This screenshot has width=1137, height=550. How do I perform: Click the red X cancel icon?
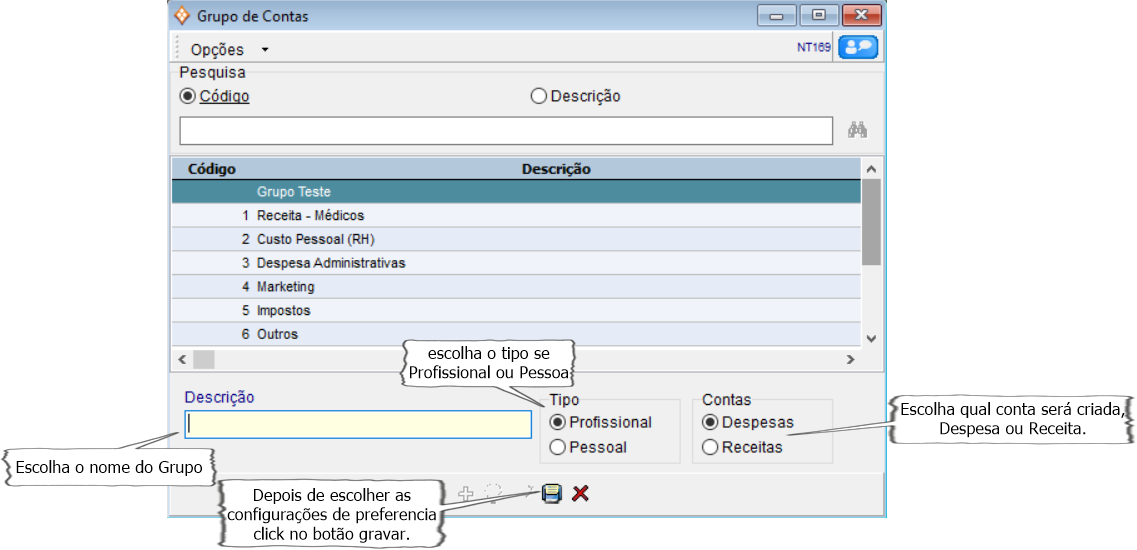[580, 493]
